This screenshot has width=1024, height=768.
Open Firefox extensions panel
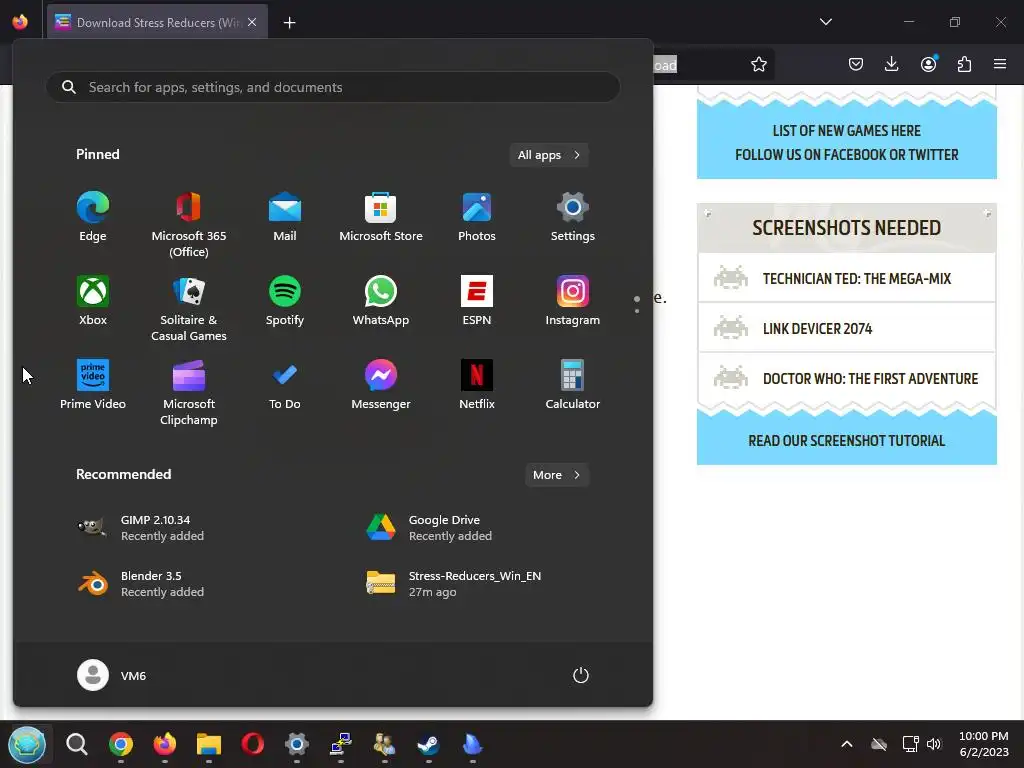964,64
